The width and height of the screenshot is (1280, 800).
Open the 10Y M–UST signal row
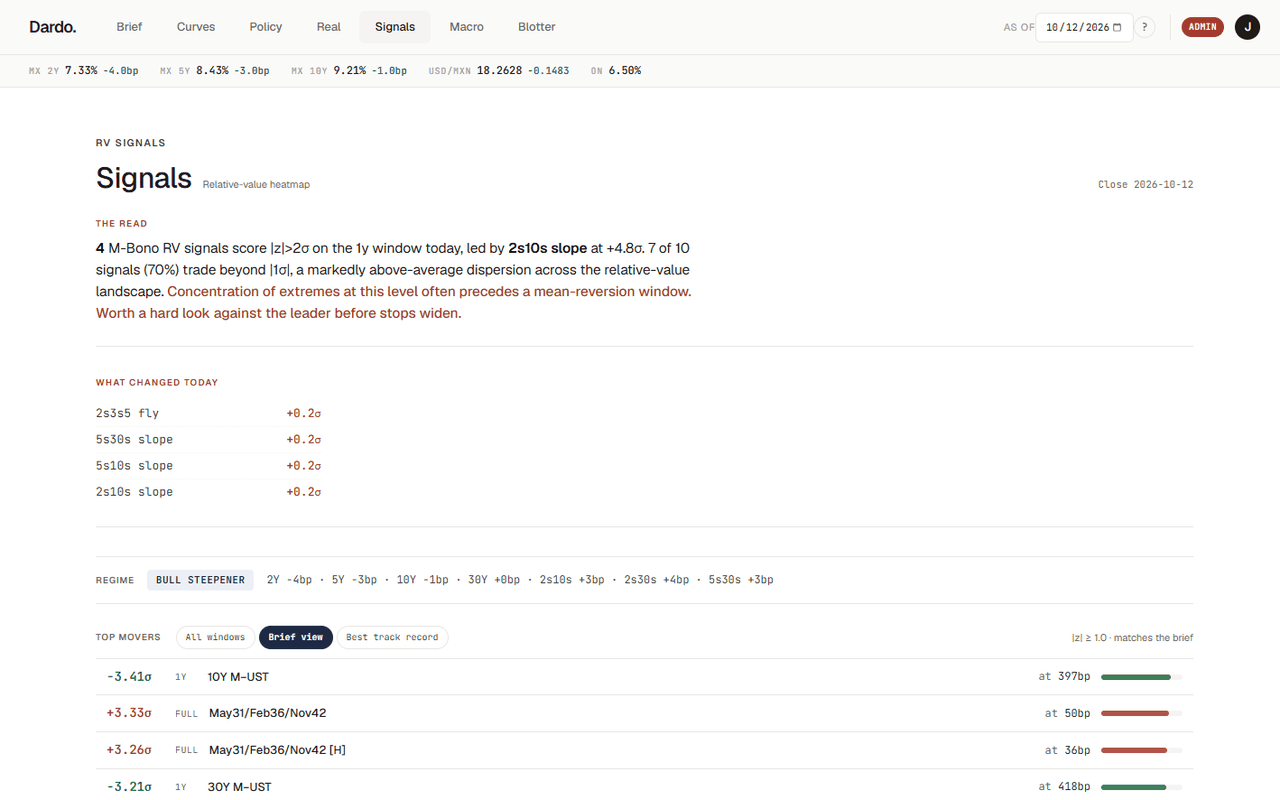(644, 677)
